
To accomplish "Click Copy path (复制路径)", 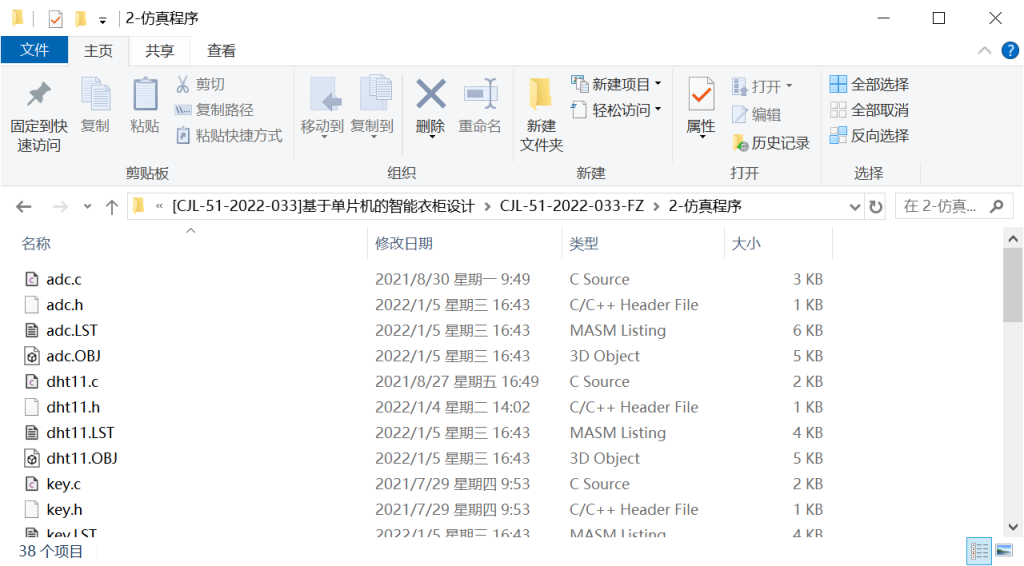I will 214,110.
